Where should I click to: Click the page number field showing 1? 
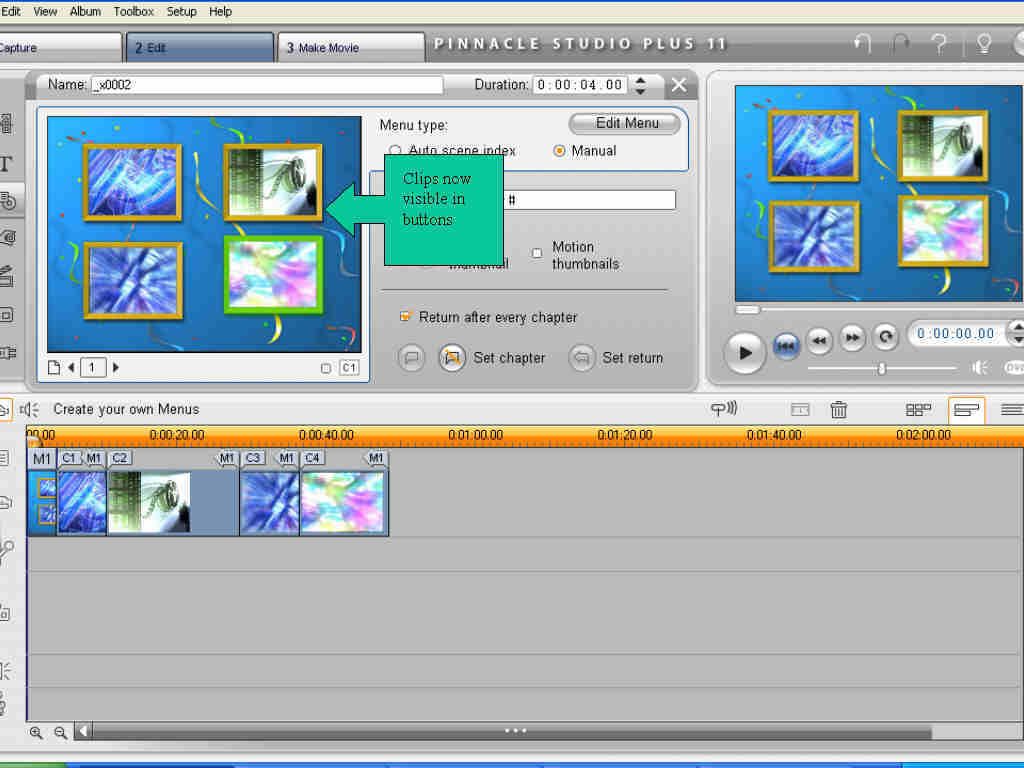[93, 368]
